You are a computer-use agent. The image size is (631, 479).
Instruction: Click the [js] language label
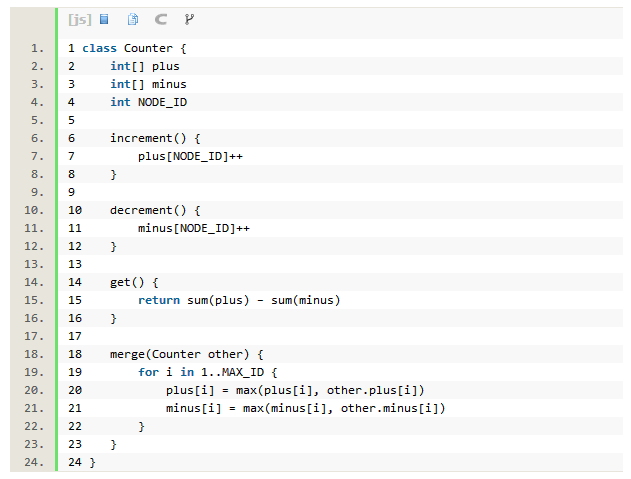click(x=80, y=19)
